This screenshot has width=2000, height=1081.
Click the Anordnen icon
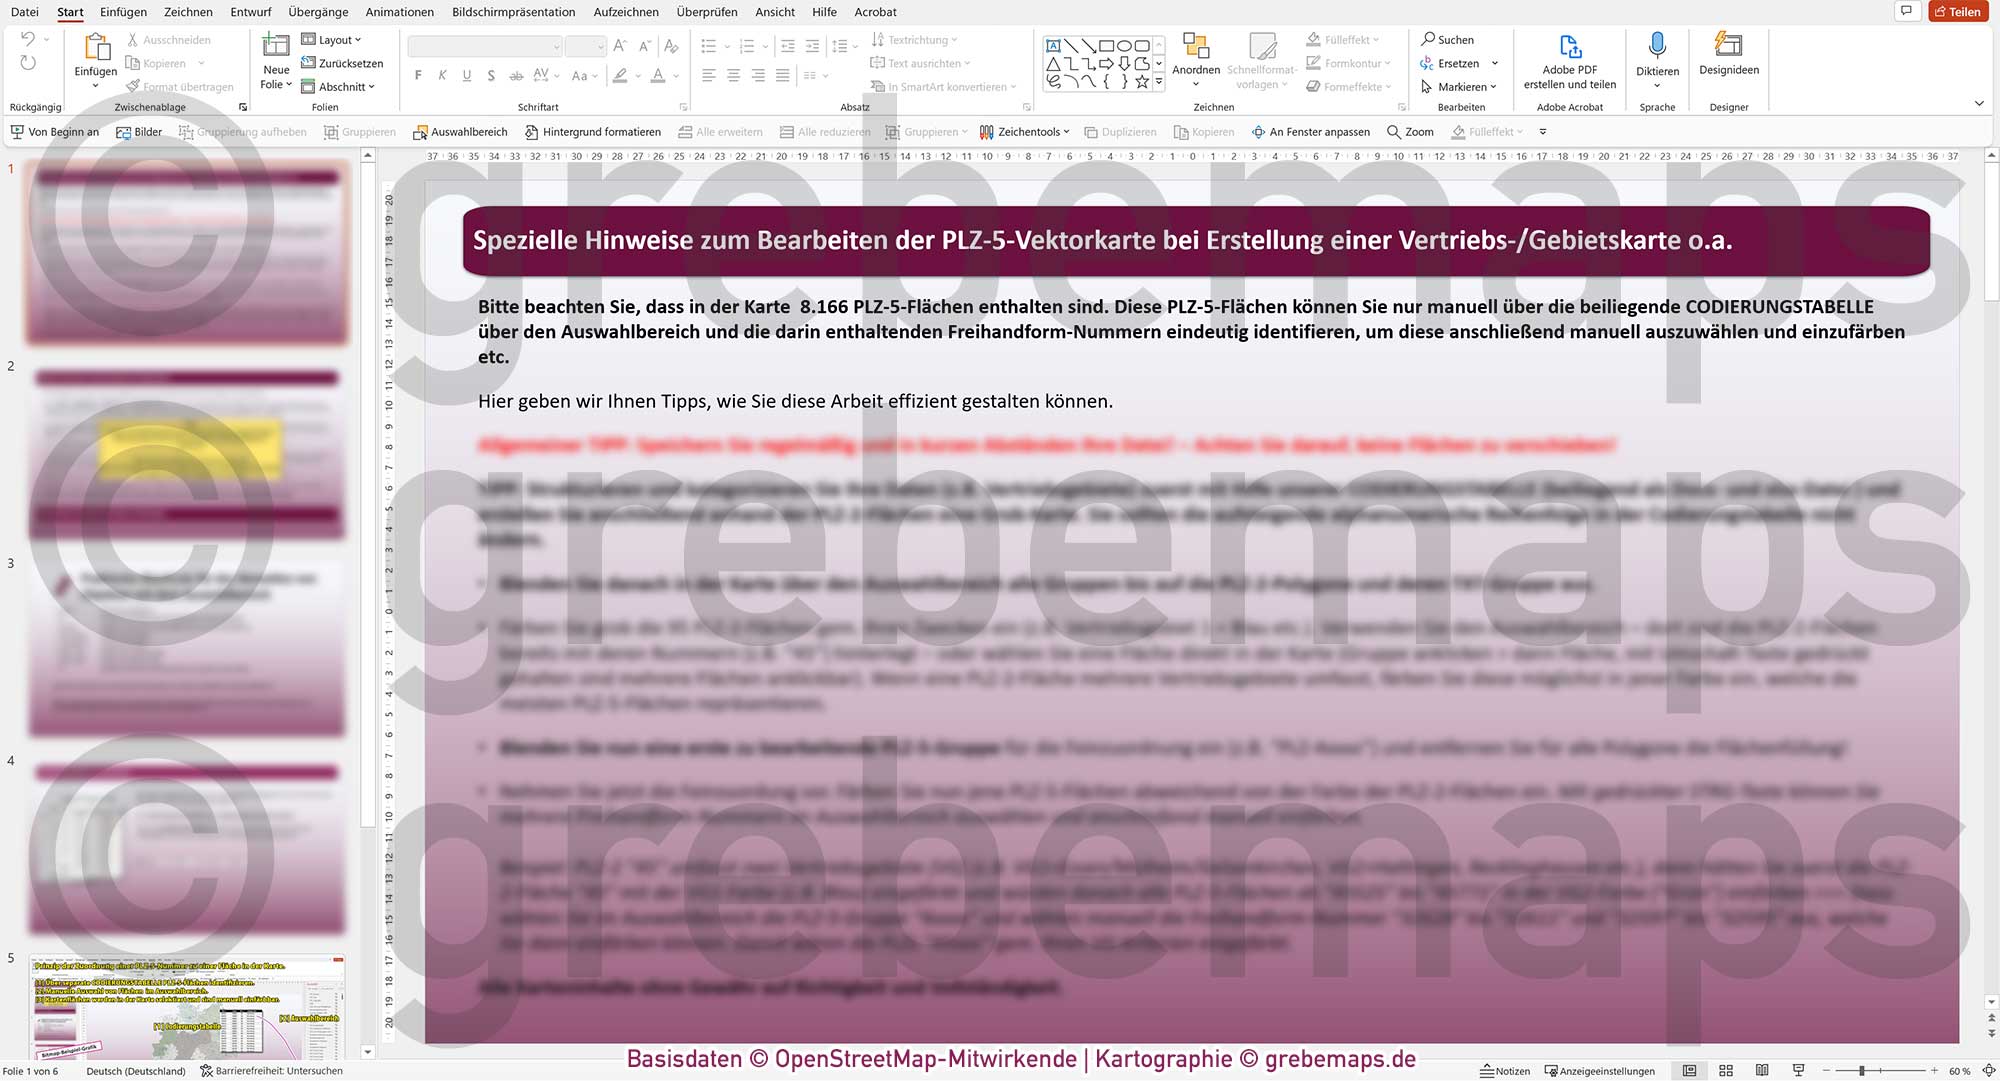pos(1195,46)
